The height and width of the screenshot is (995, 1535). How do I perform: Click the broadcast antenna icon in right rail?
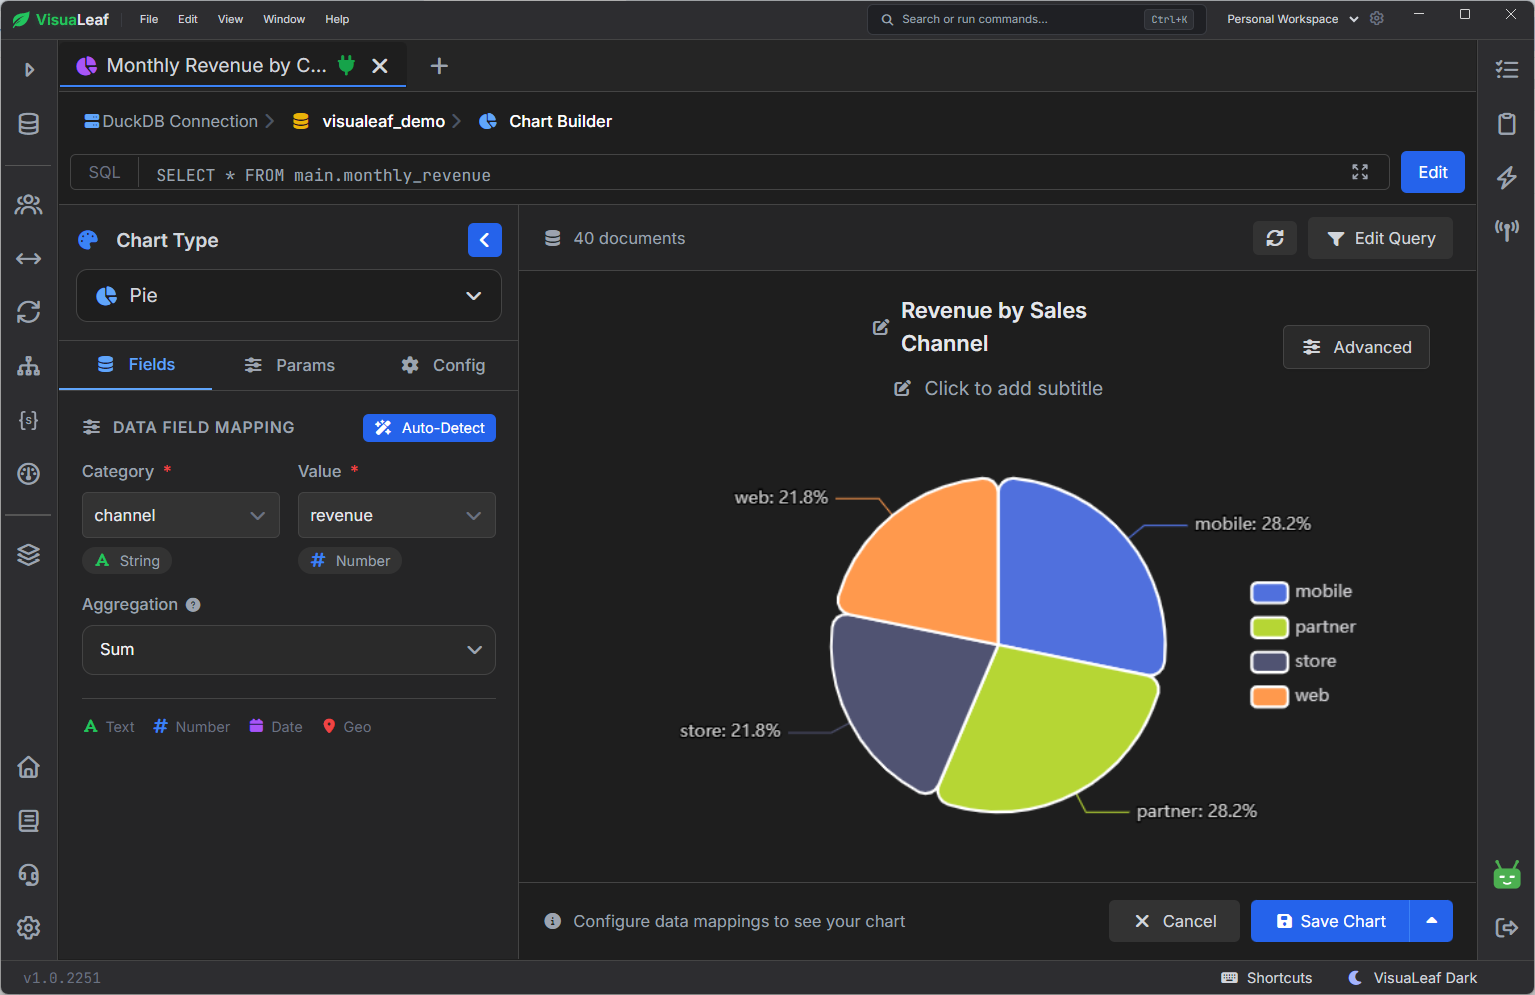click(1507, 231)
